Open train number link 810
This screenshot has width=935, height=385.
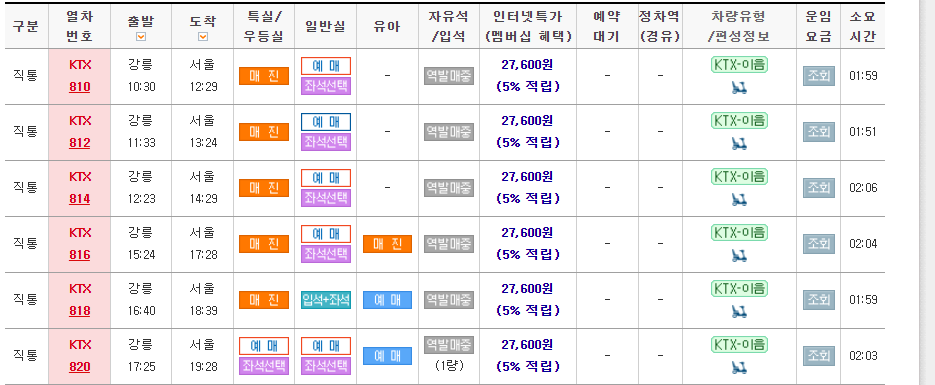(80, 87)
